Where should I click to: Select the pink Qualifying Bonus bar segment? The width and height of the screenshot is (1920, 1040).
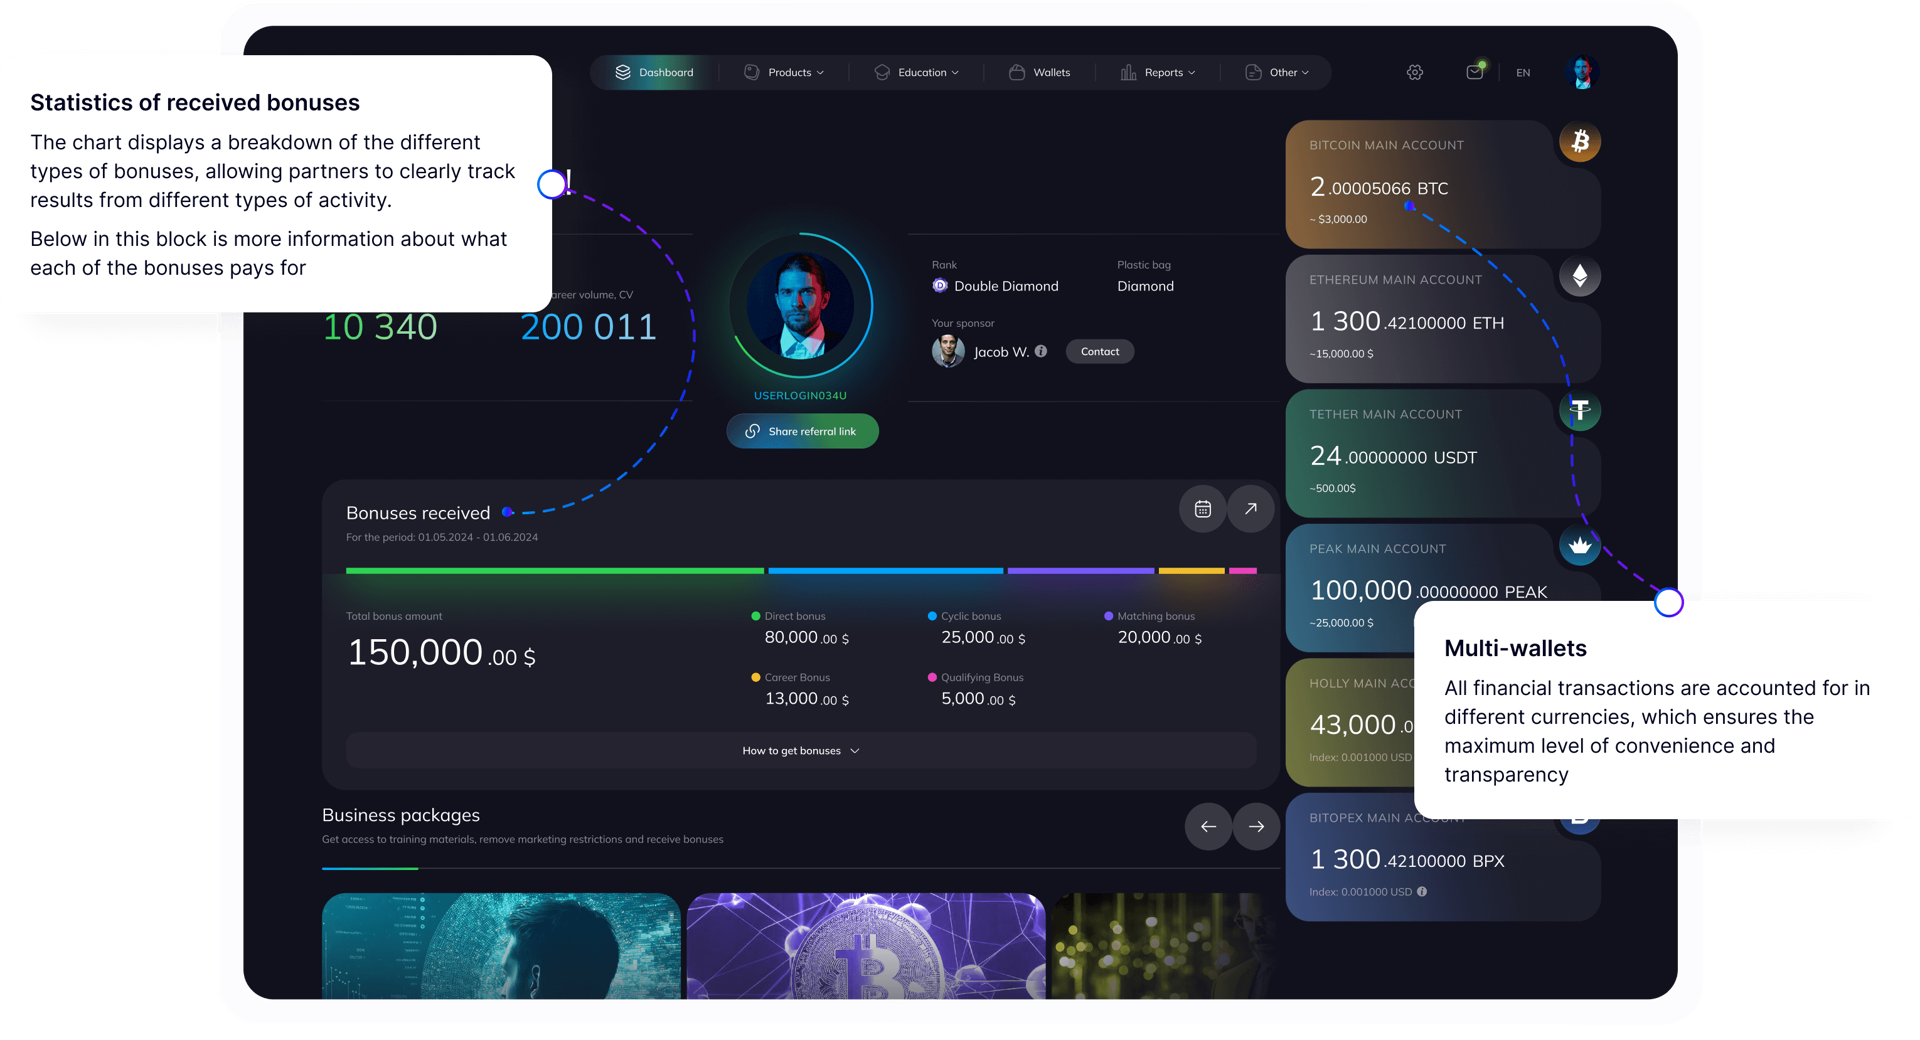pyautogui.click(x=1243, y=571)
